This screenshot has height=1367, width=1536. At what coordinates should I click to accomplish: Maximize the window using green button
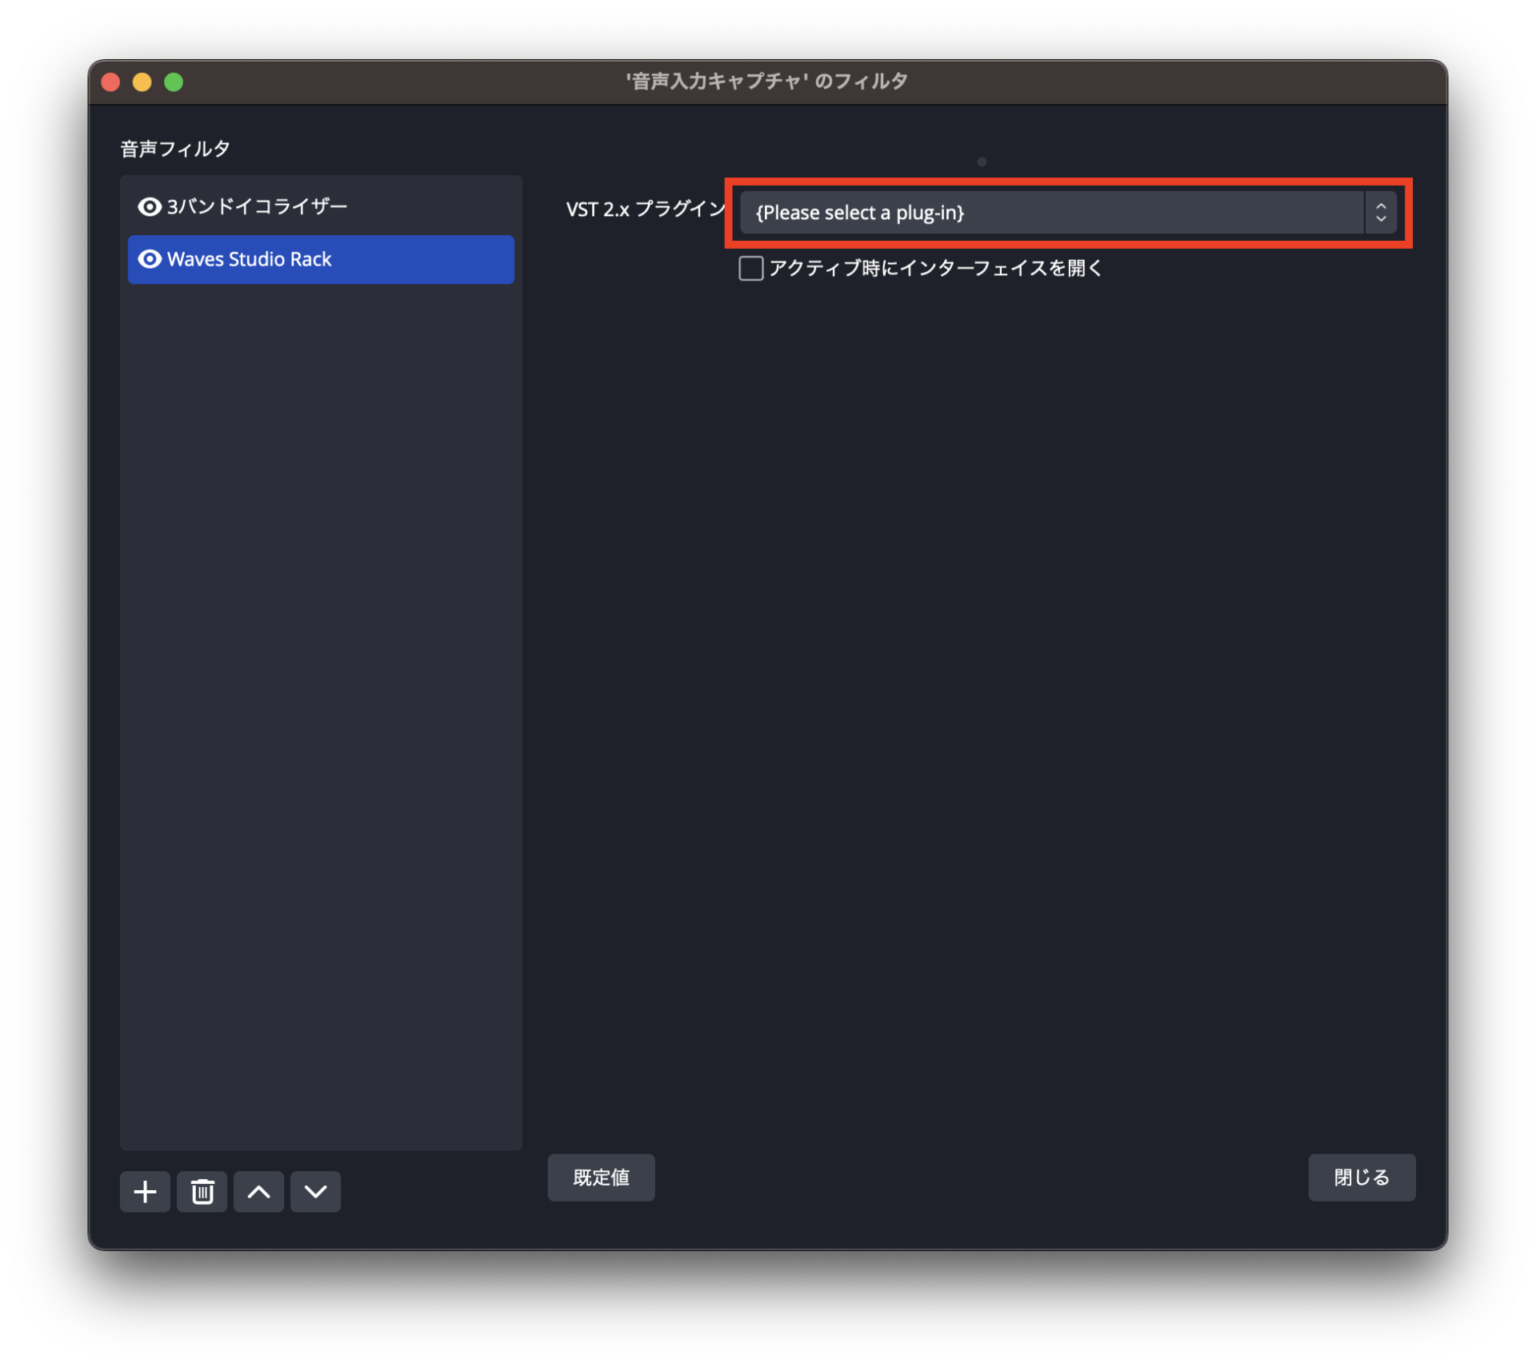click(x=174, y=82)
